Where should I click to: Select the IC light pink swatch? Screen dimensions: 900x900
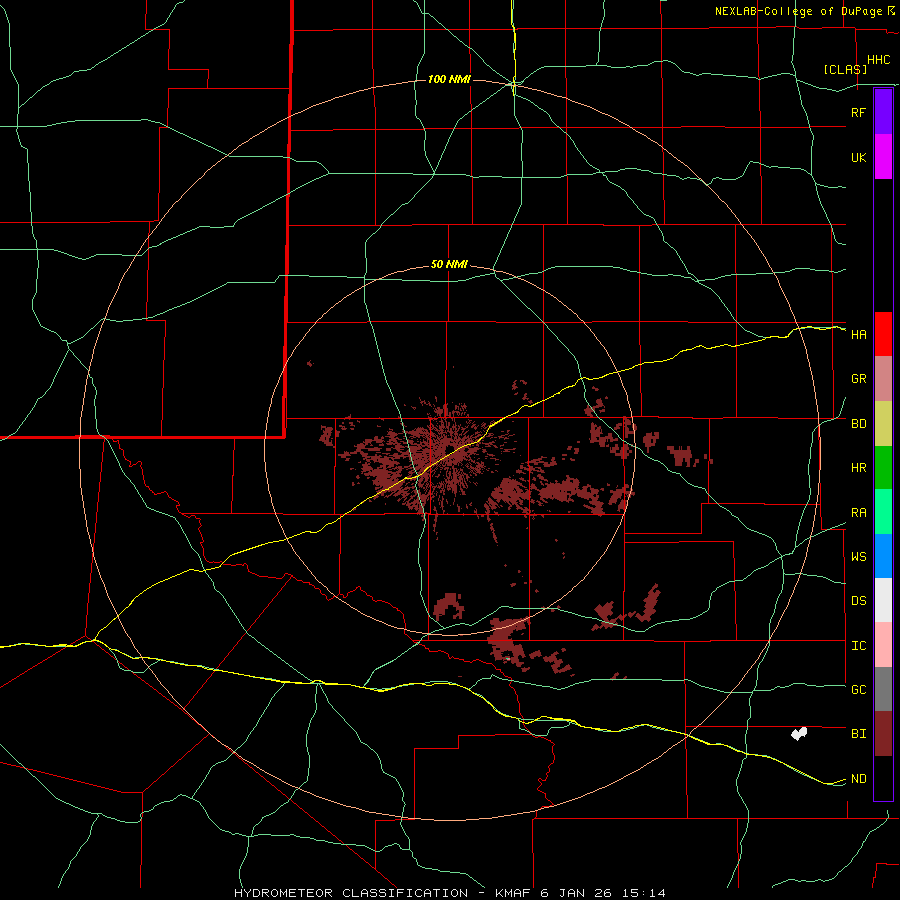coord(883,645)
